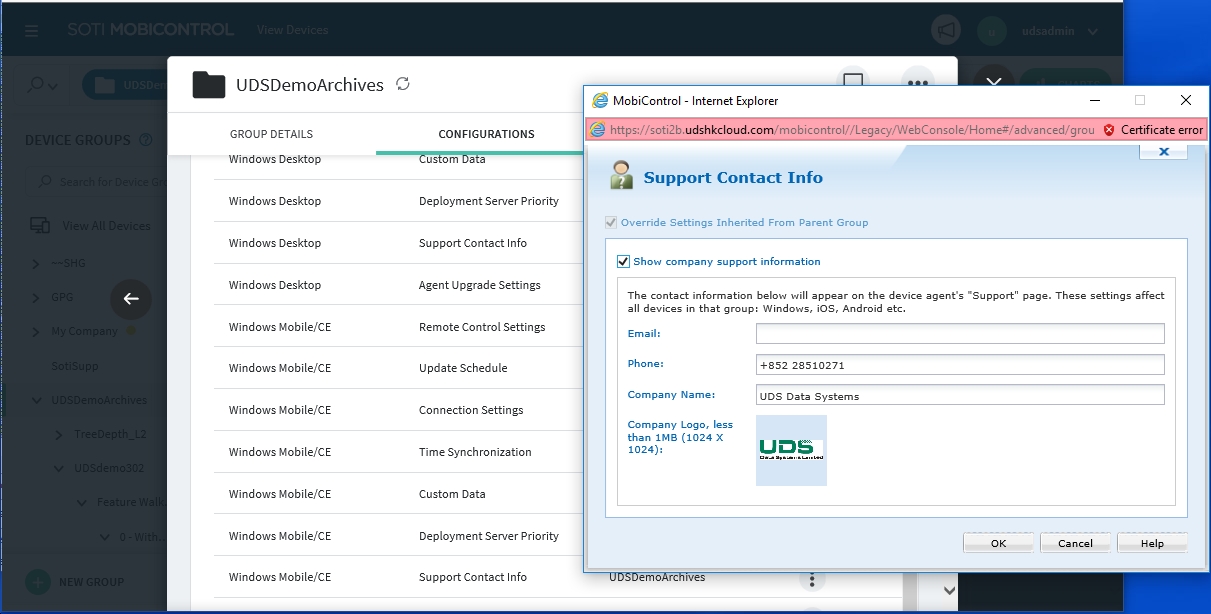Expand the TreeDepth_L2 group
The height and width of the screenshot is (614, 1211).
pos(60,435)
